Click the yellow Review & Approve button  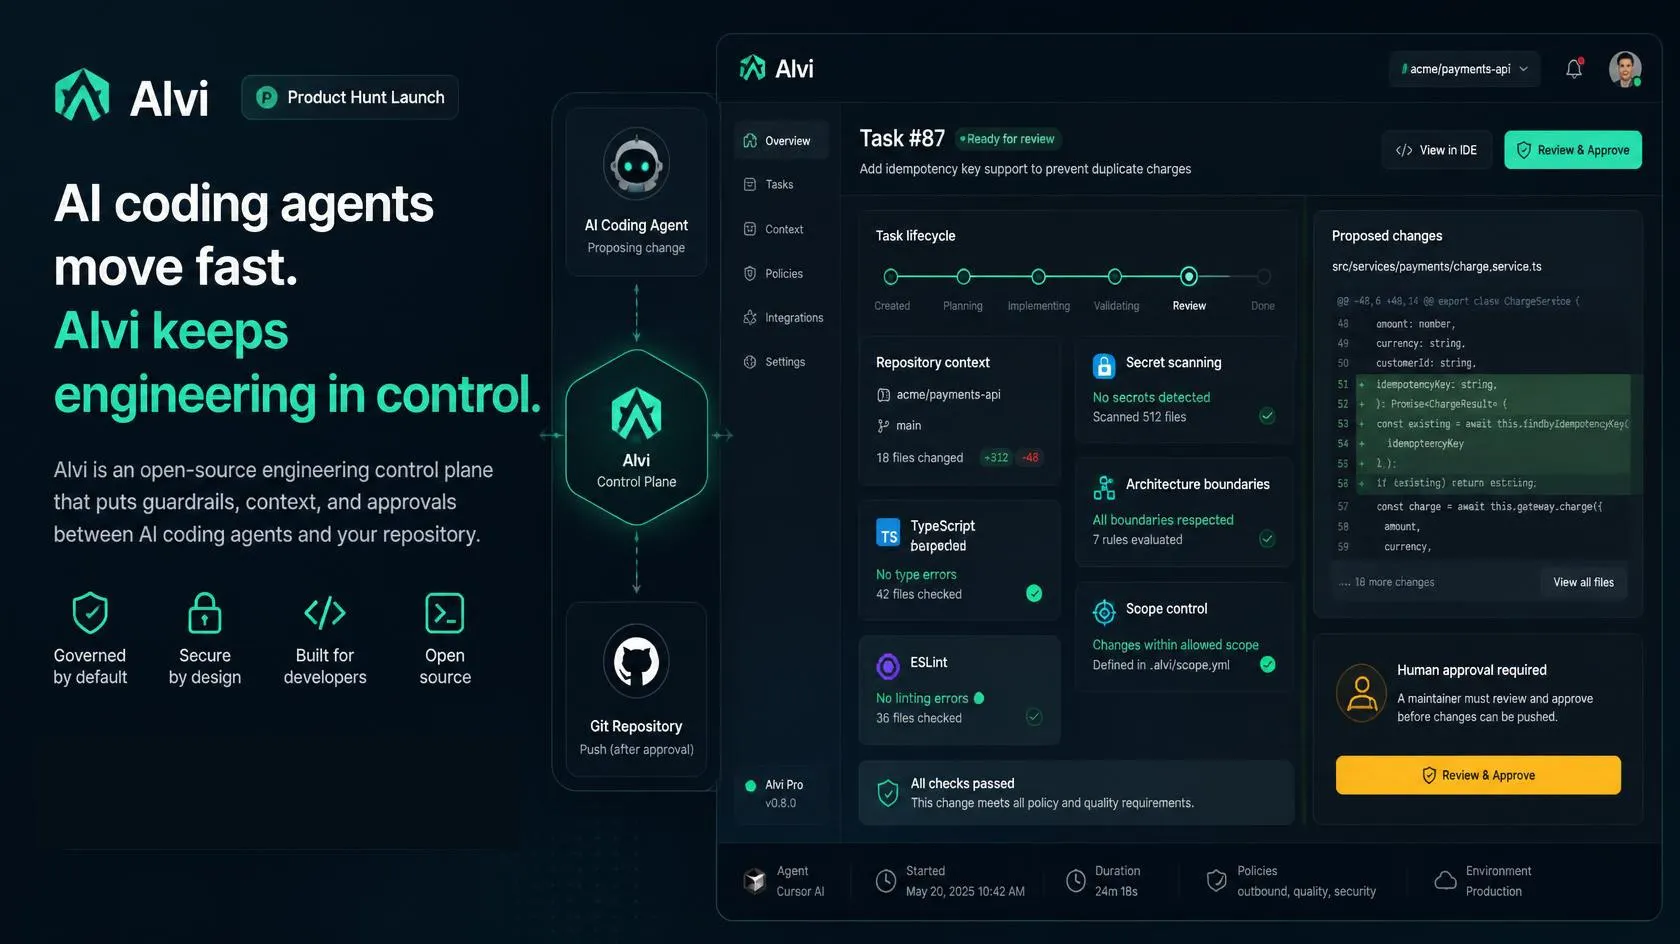[1478, 775]
